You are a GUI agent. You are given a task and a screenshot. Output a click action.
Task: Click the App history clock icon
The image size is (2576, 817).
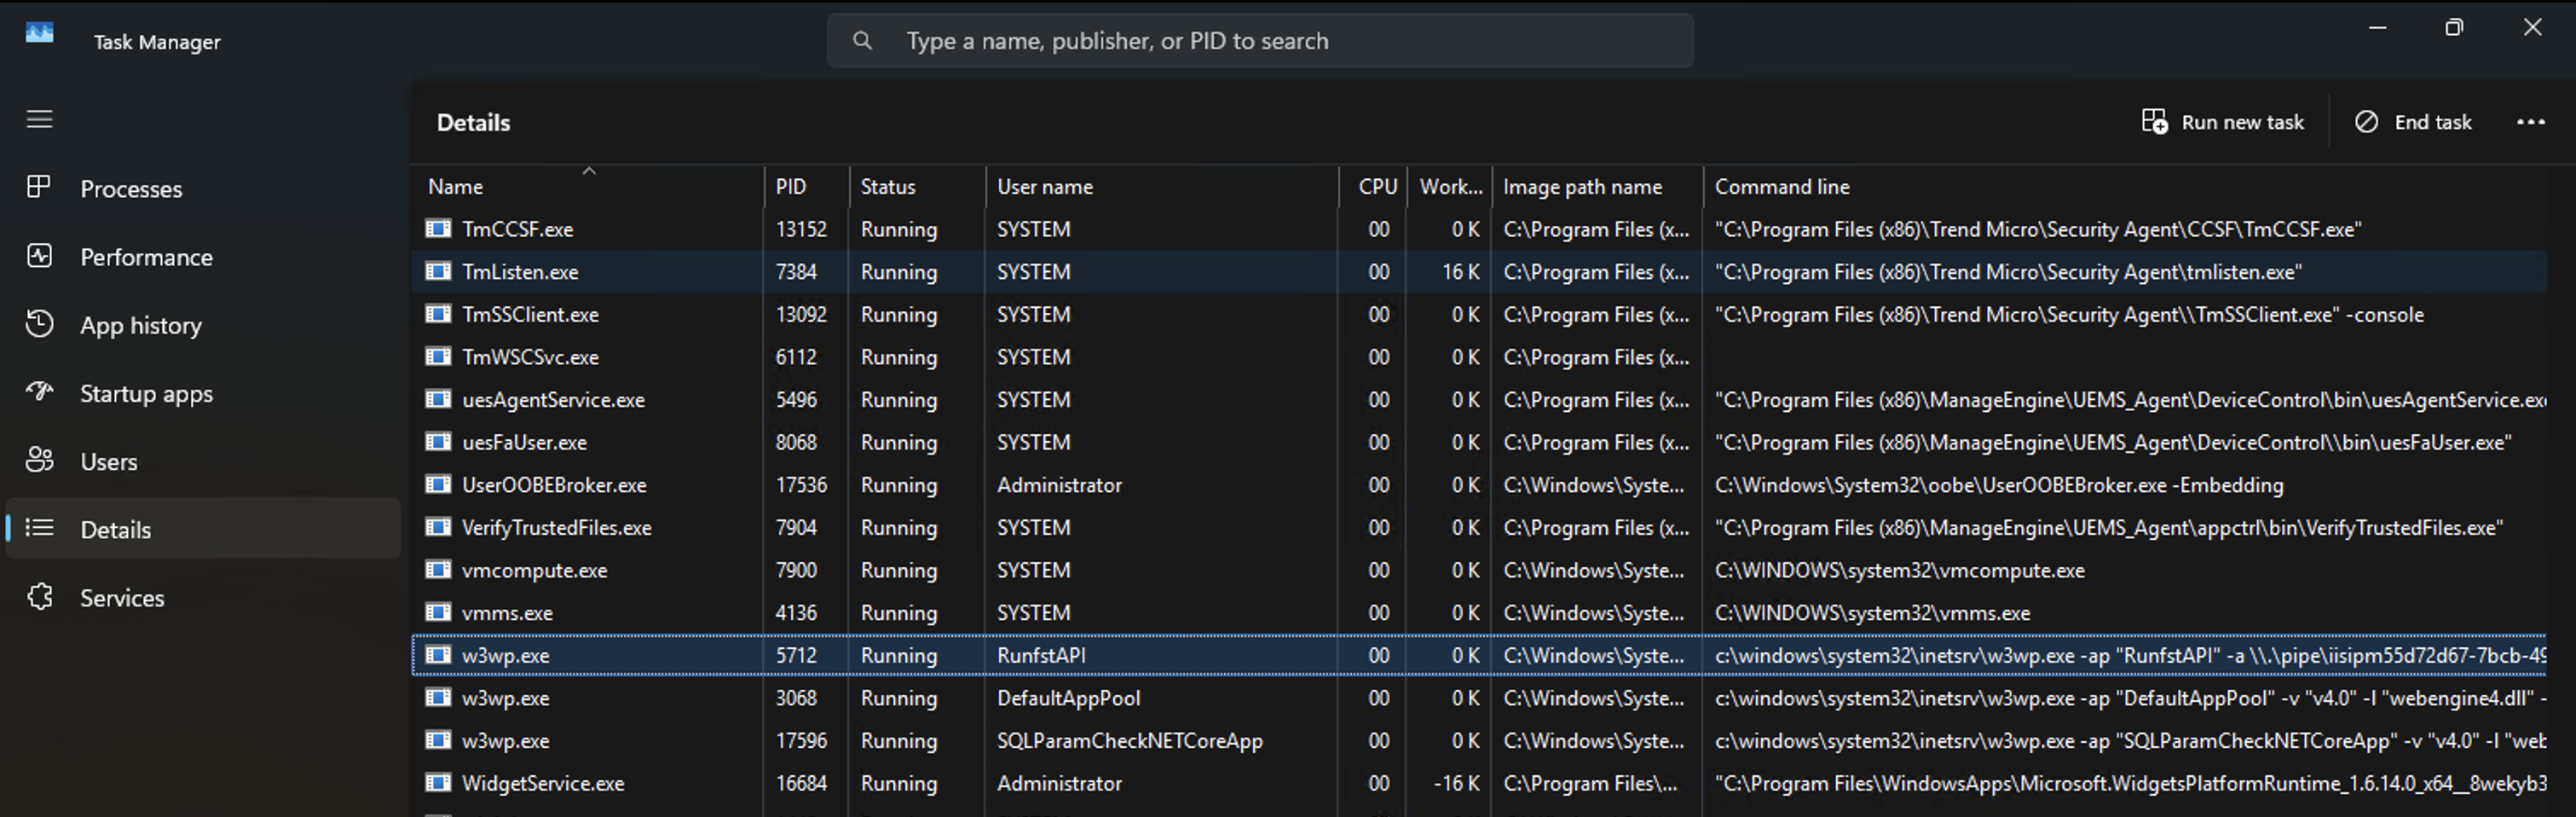pos(39,324)
